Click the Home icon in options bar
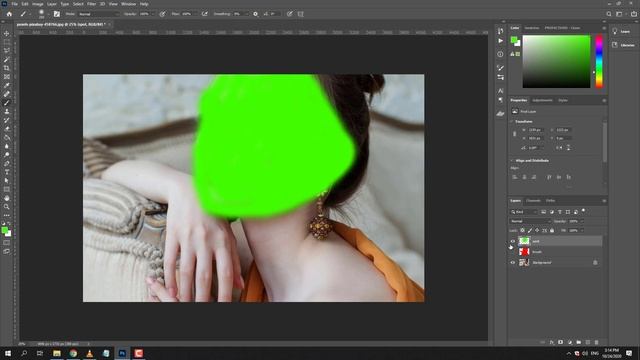Screen dimensions: 640x360 9,14
